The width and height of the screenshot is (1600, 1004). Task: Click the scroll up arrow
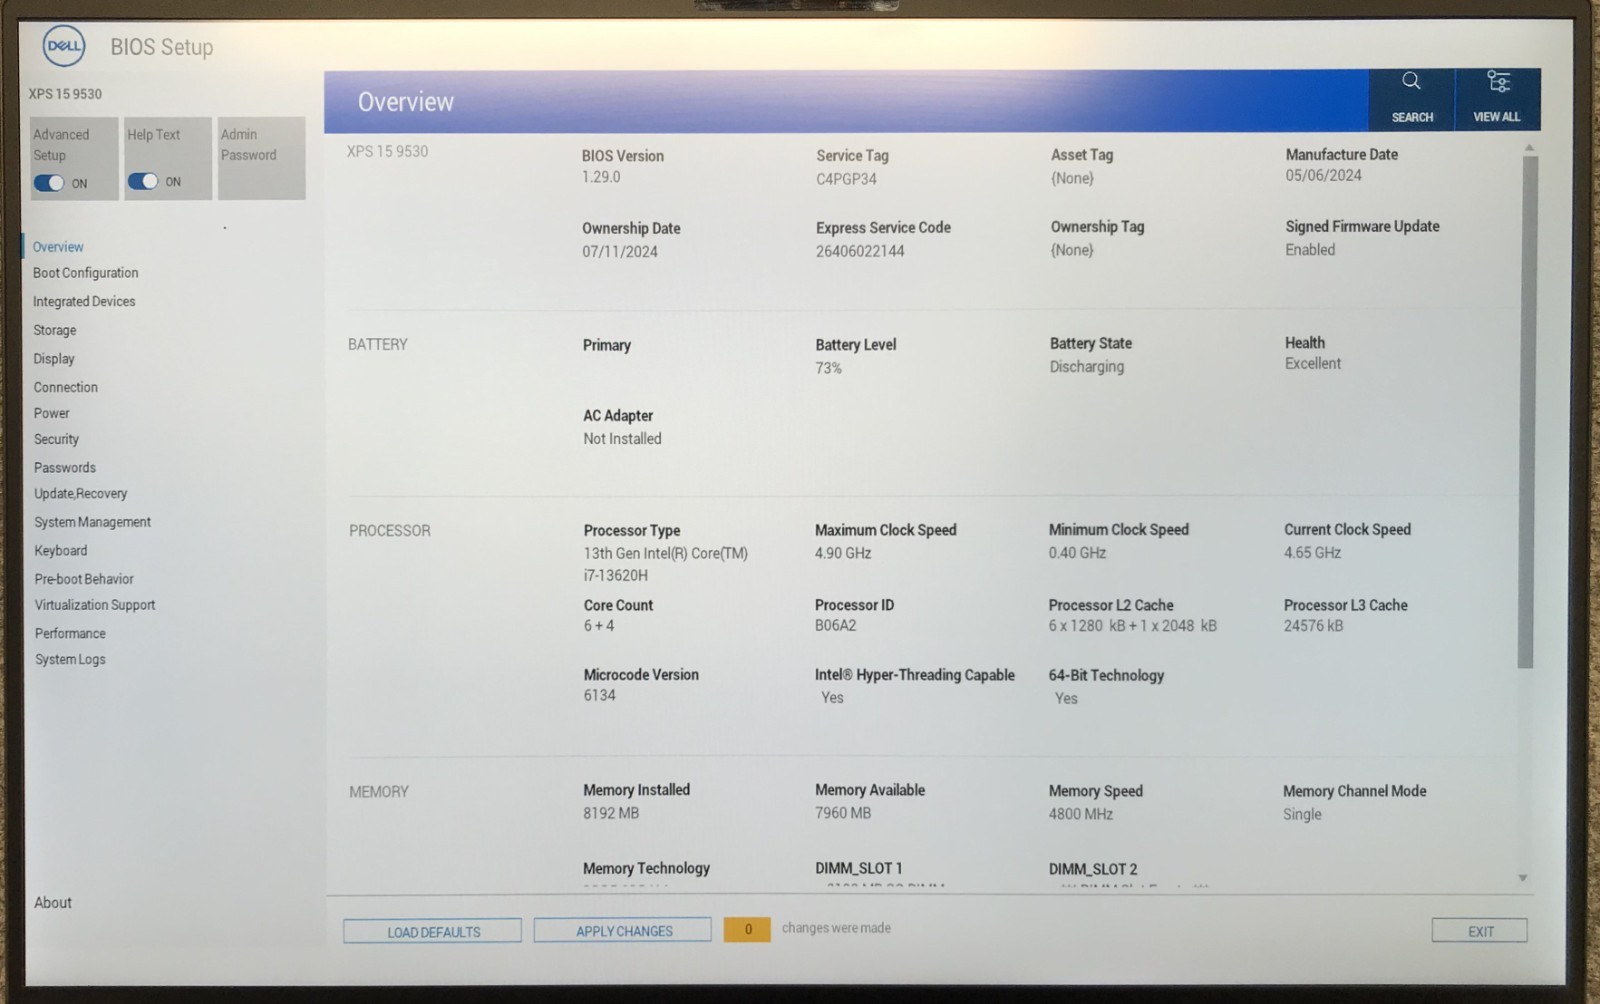tap(1528, 147)
